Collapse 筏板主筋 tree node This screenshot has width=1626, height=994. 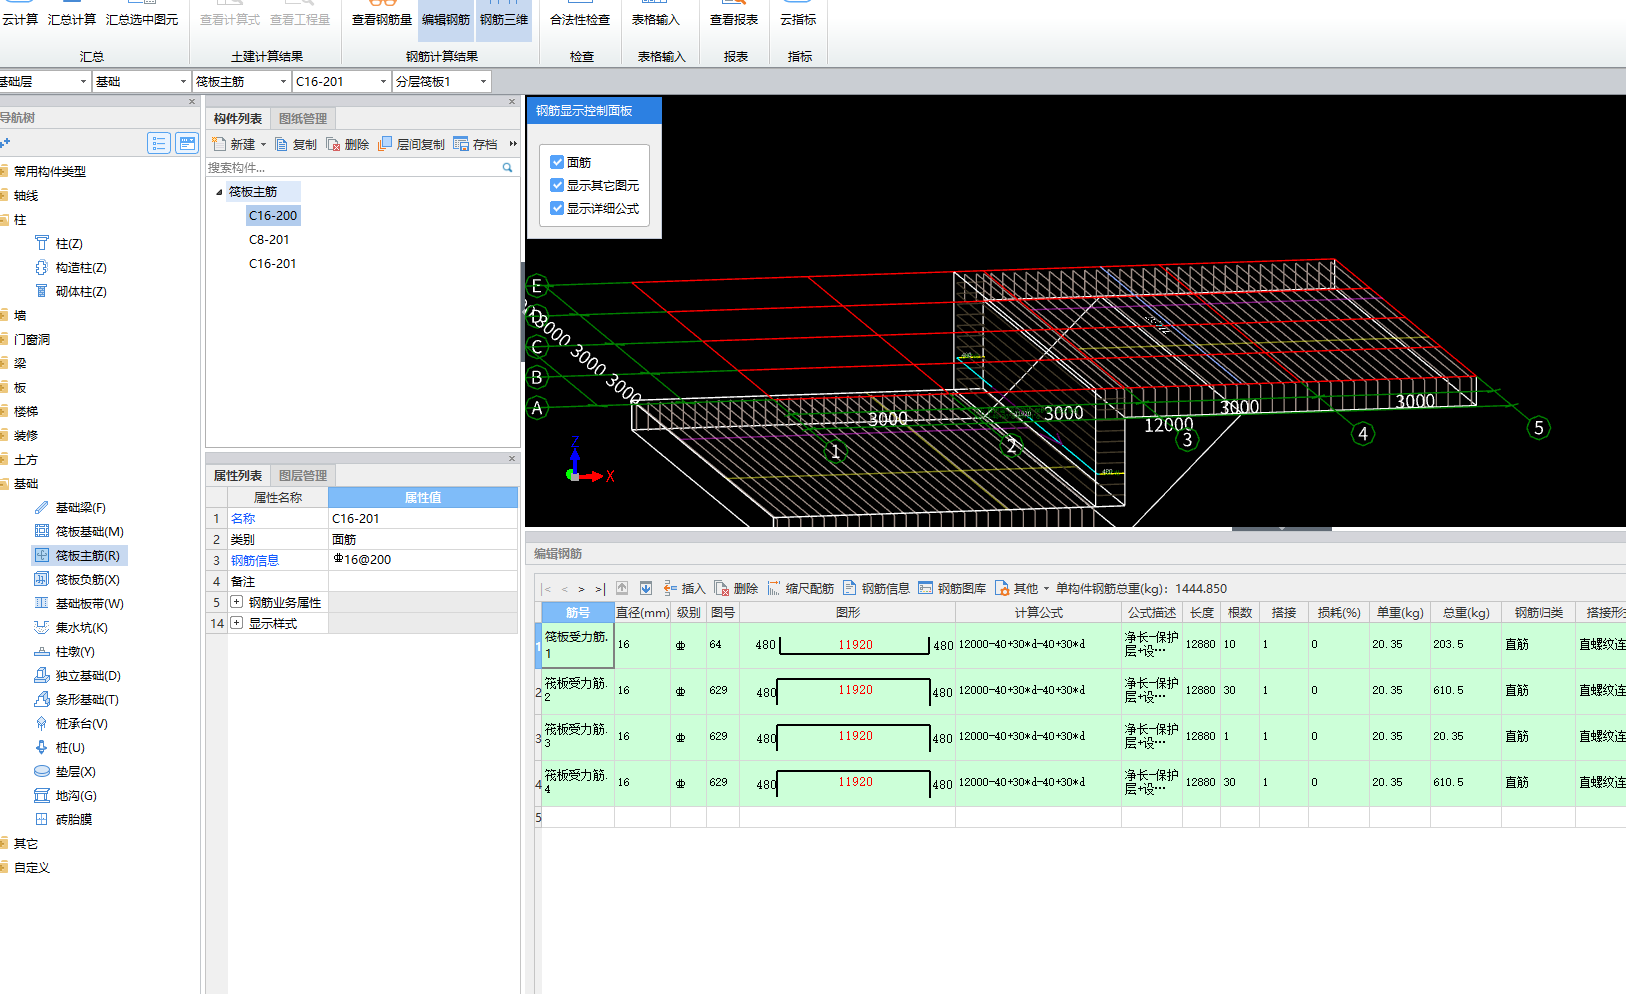click(219, 192)
